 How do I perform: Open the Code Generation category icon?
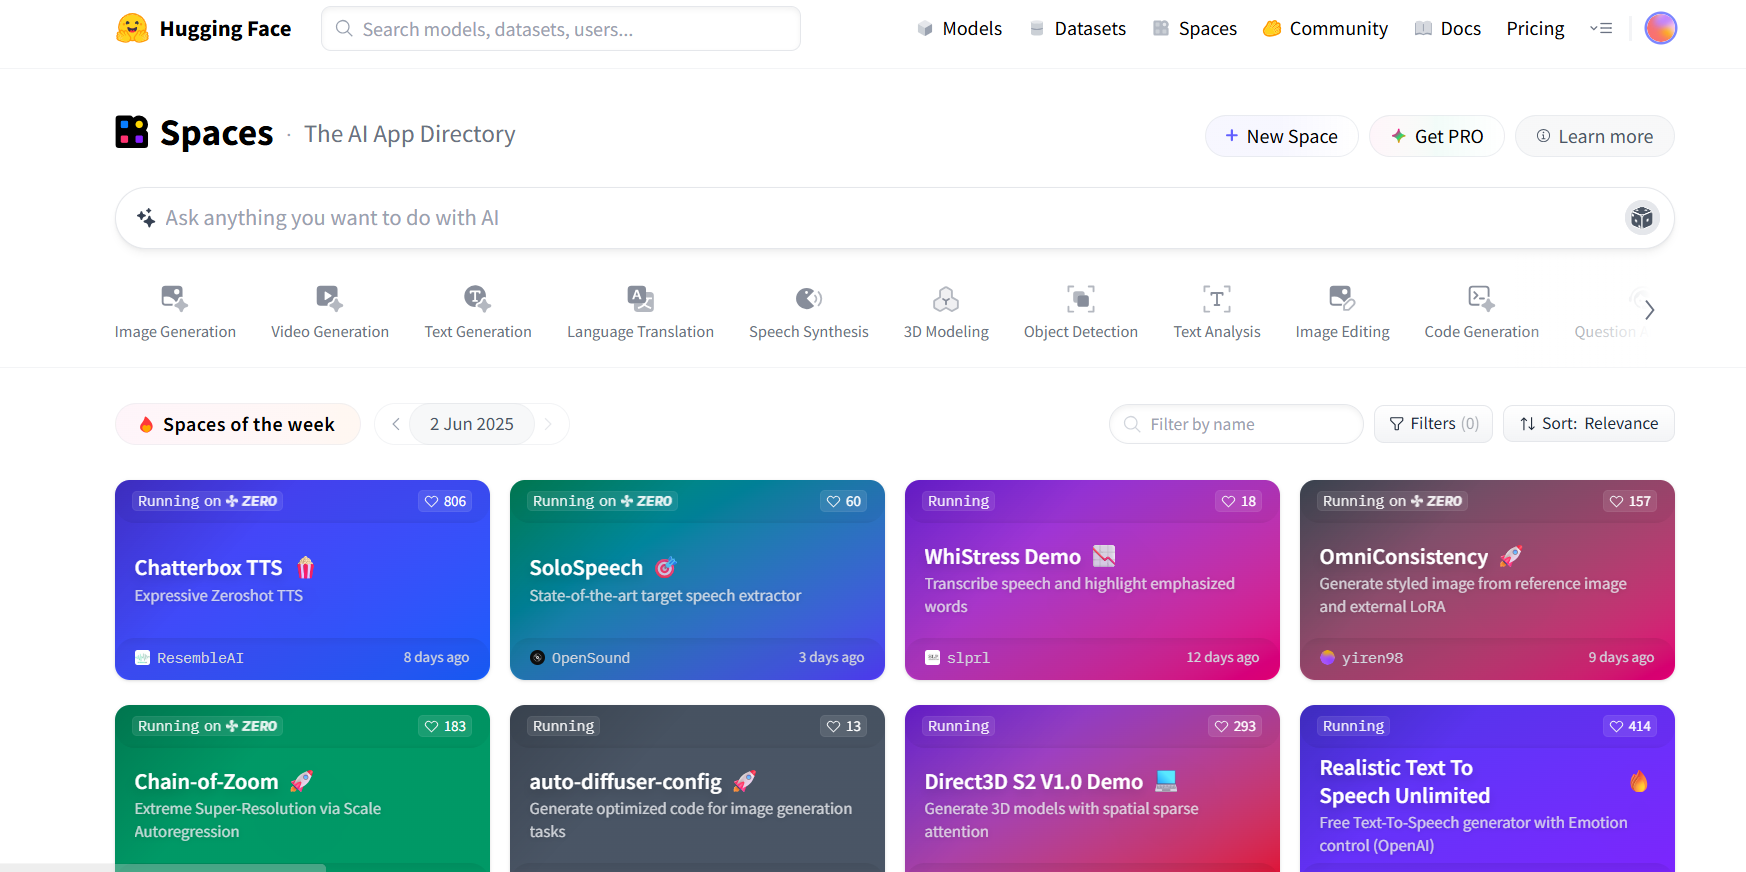(x=1481, y=298)
